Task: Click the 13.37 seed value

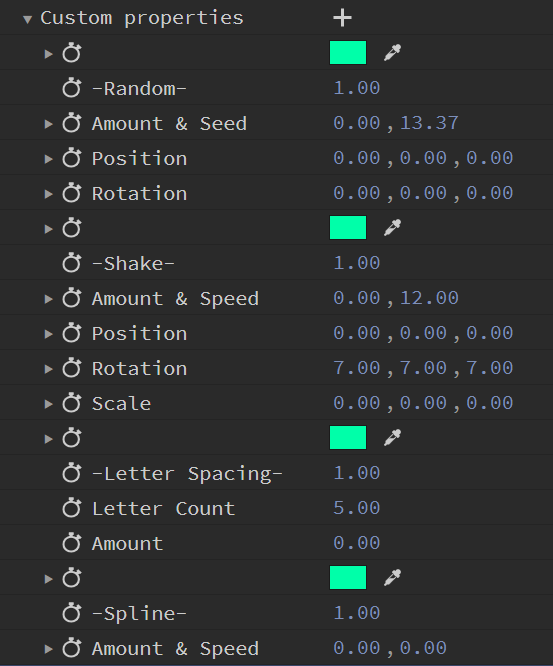Action: pyautogui.click(x=429, y=123)
